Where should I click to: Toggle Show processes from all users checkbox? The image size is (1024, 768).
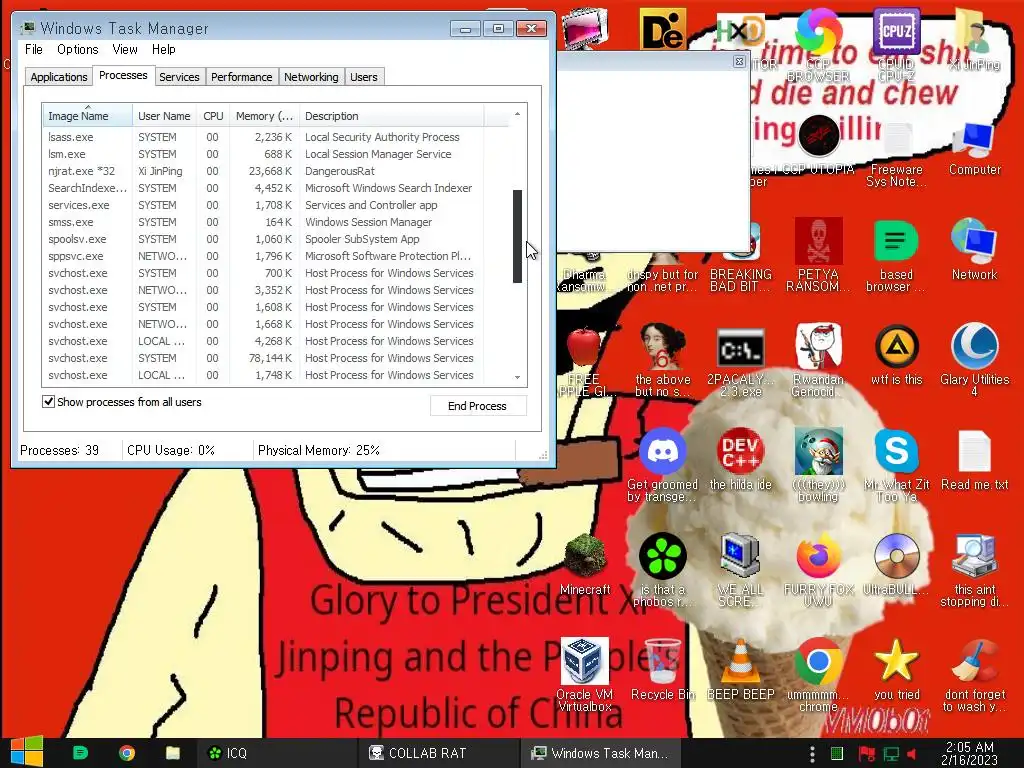(48, 402)
